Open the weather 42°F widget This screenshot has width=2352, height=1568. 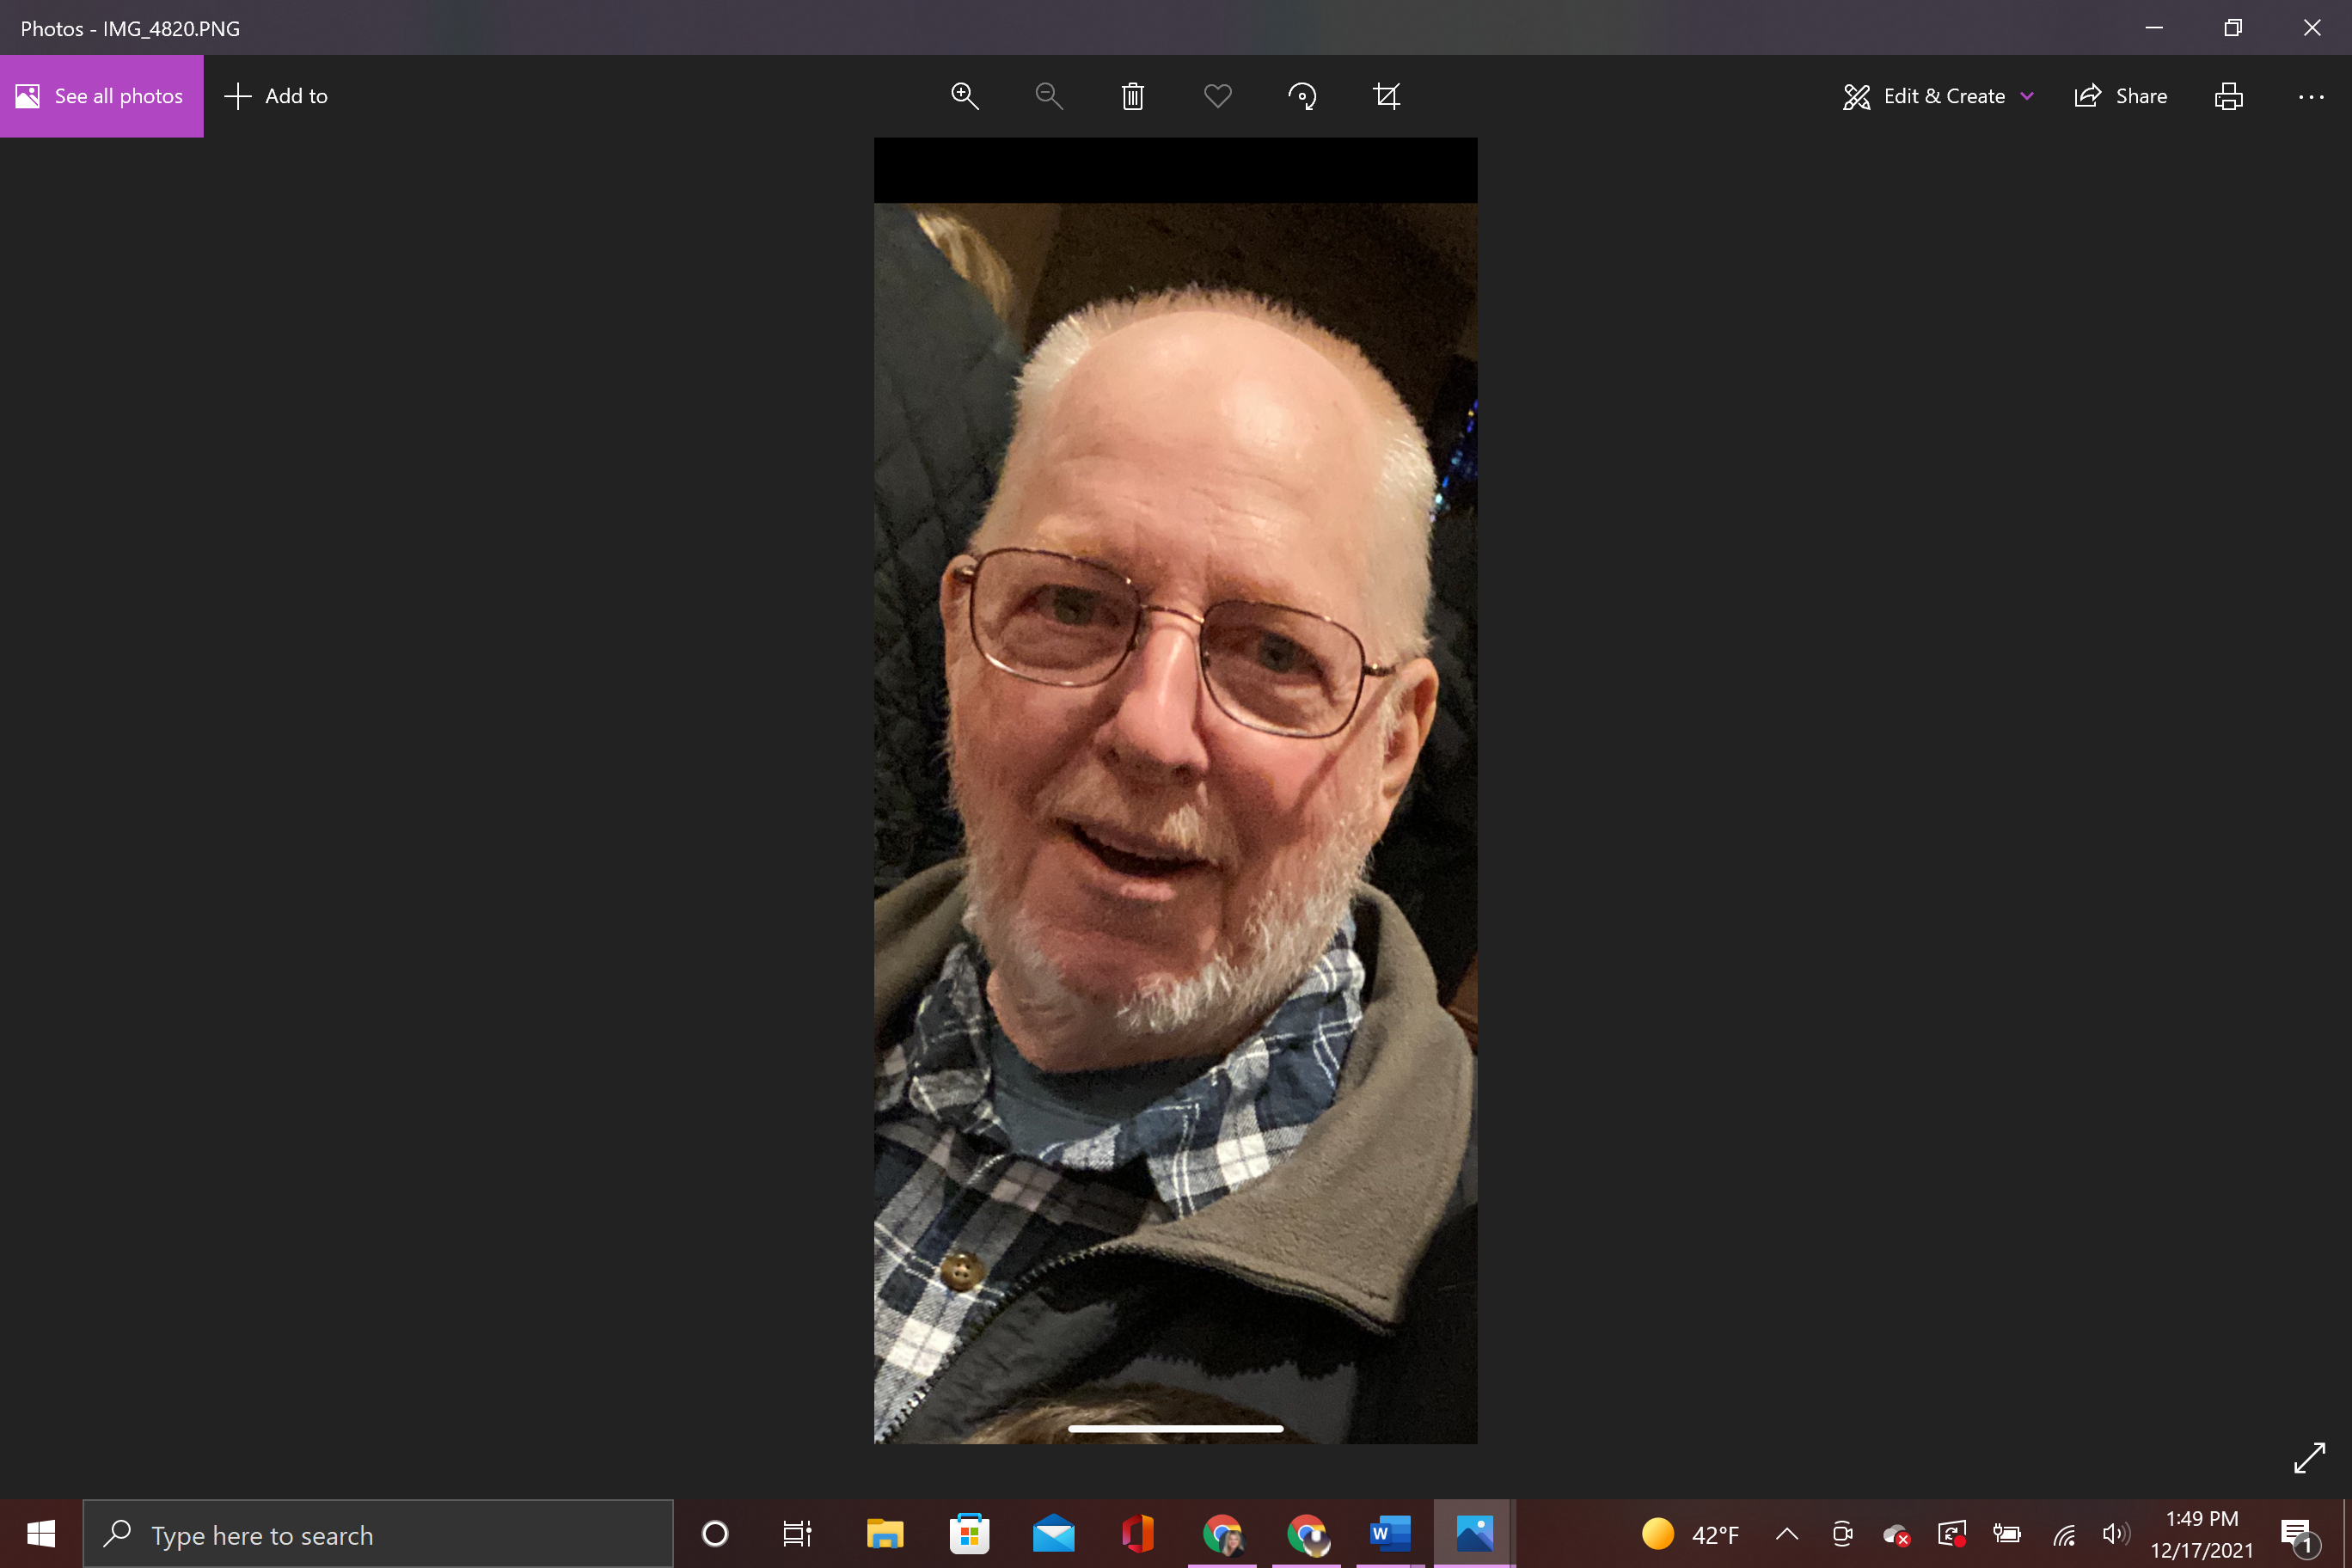(x=1690, y=1534)
